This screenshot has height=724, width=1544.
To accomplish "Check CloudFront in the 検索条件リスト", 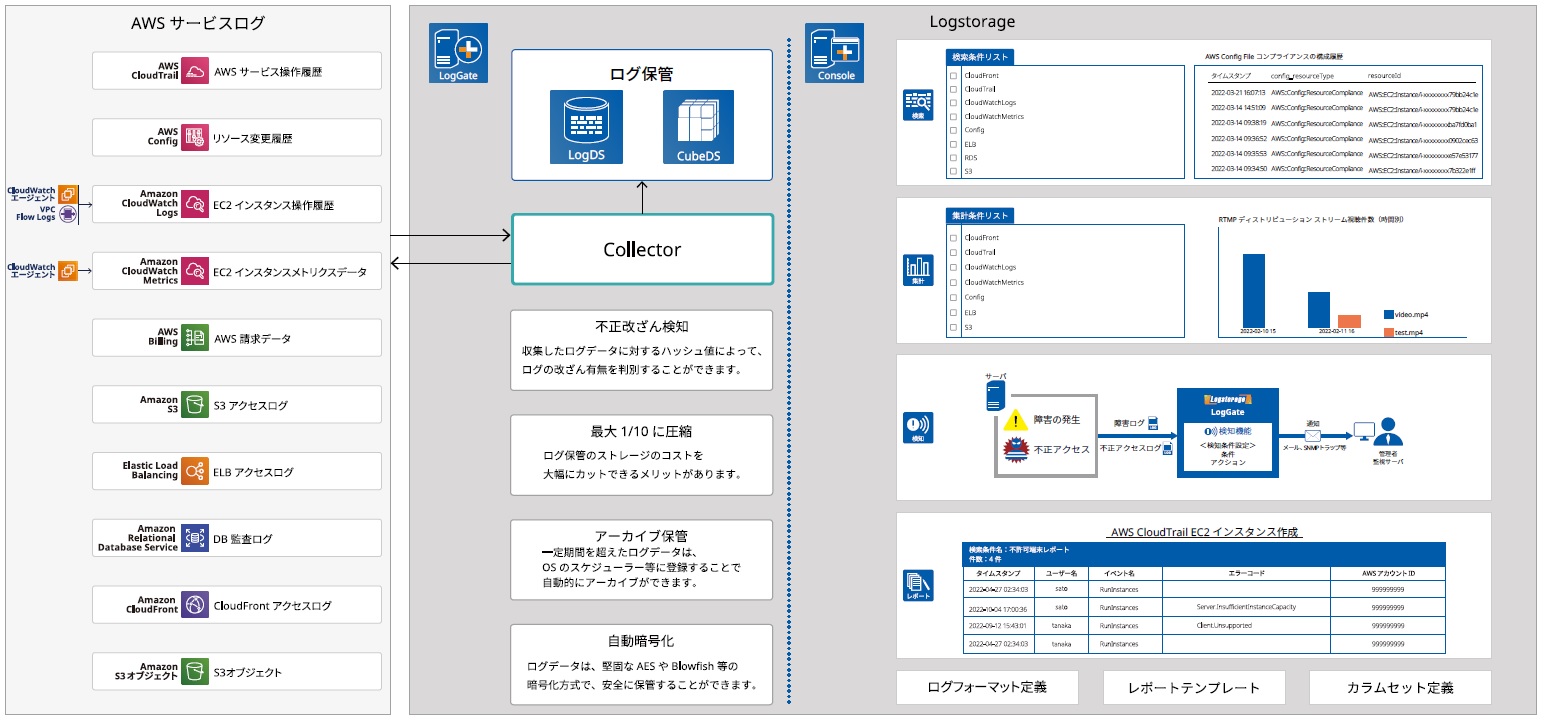I will click(x=953, y=76).
